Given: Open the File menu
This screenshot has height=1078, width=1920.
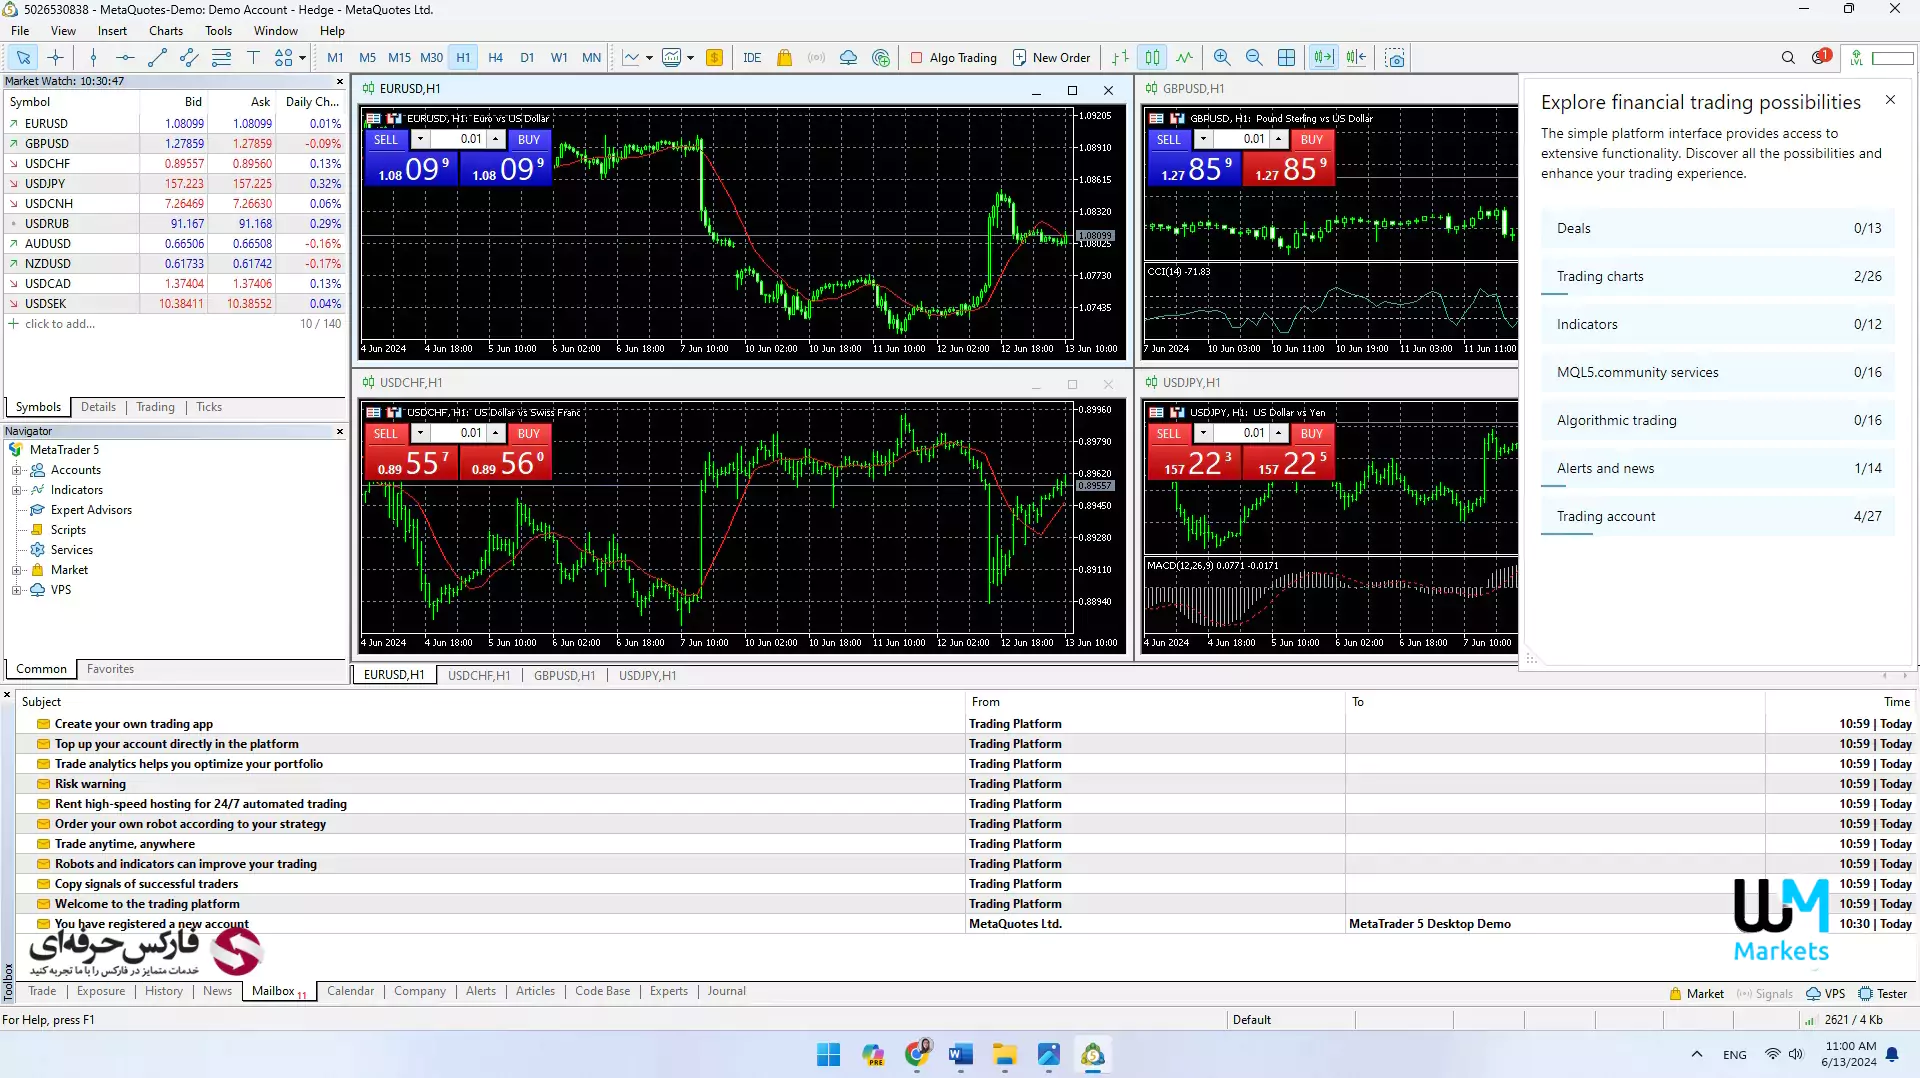Looking at the screenshot, I should pos(20,31).
